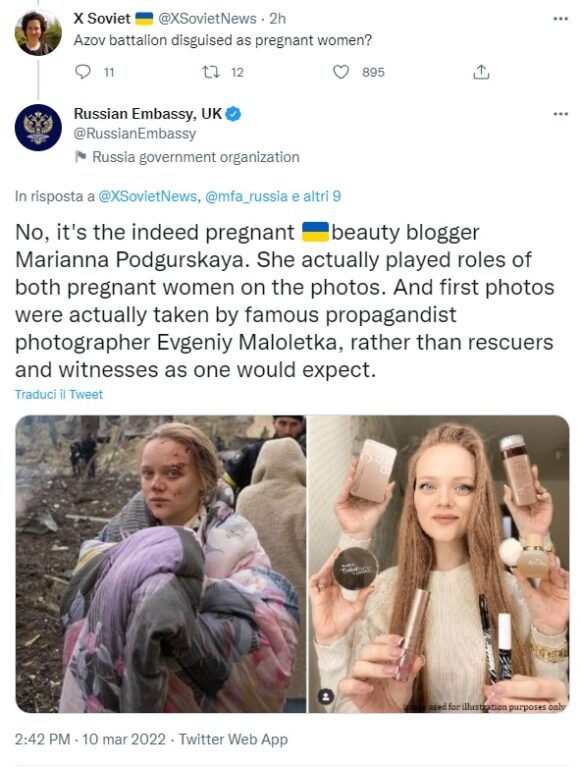
Task: Click the profile badge on right photo
Action: pyautogui.click(x=326, y=696)
